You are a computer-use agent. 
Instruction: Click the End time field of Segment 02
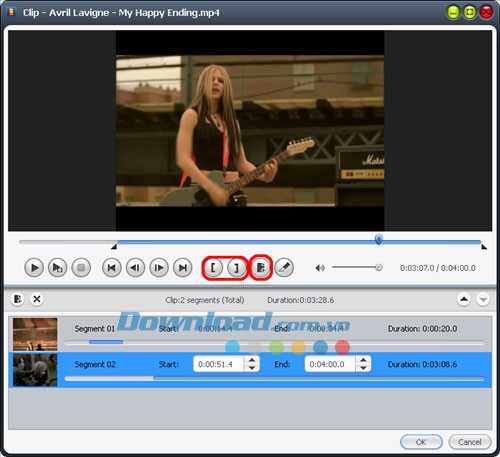pos(330,364)
